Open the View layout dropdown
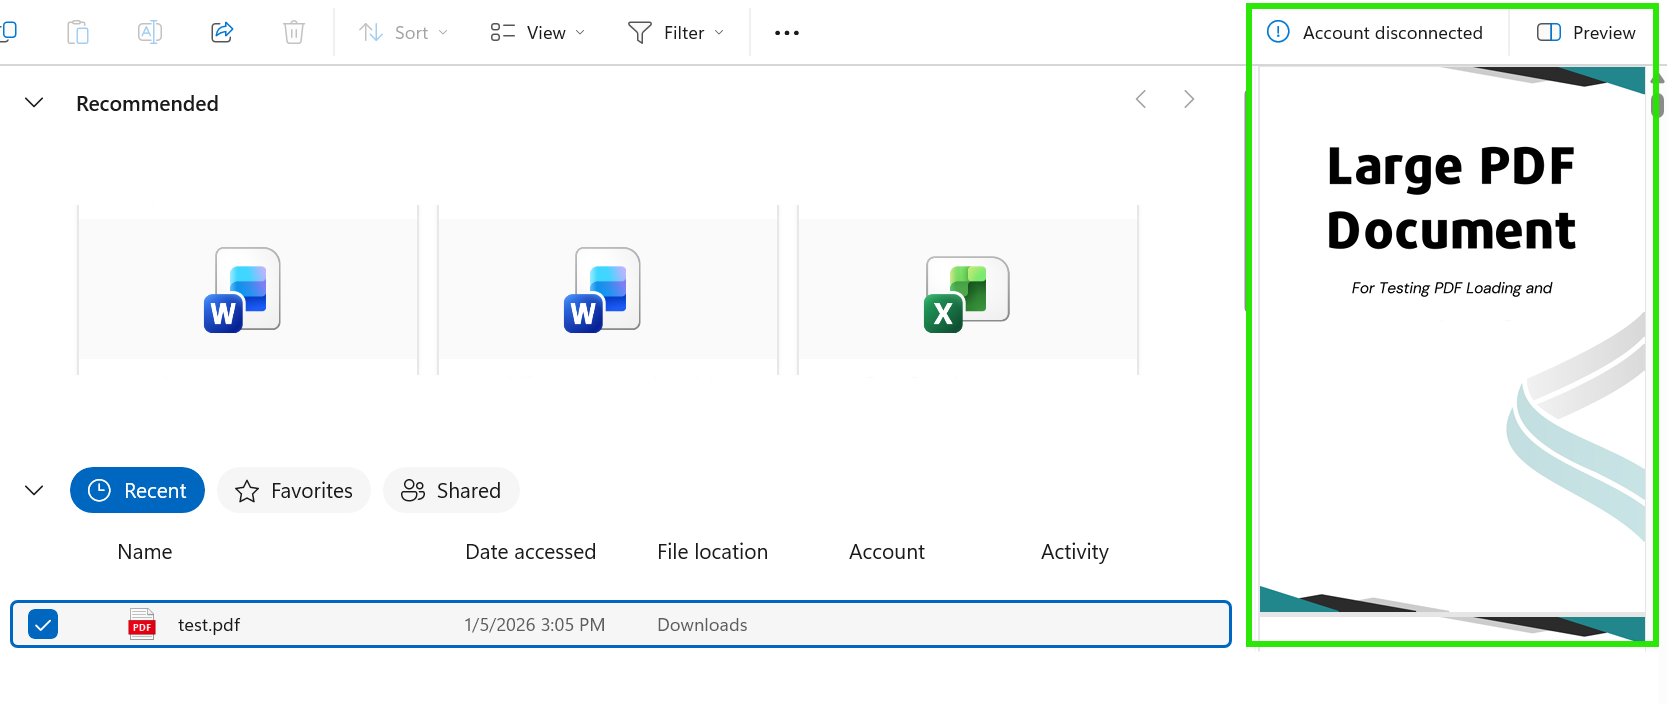1667x704 pixels. coord(538,33)
